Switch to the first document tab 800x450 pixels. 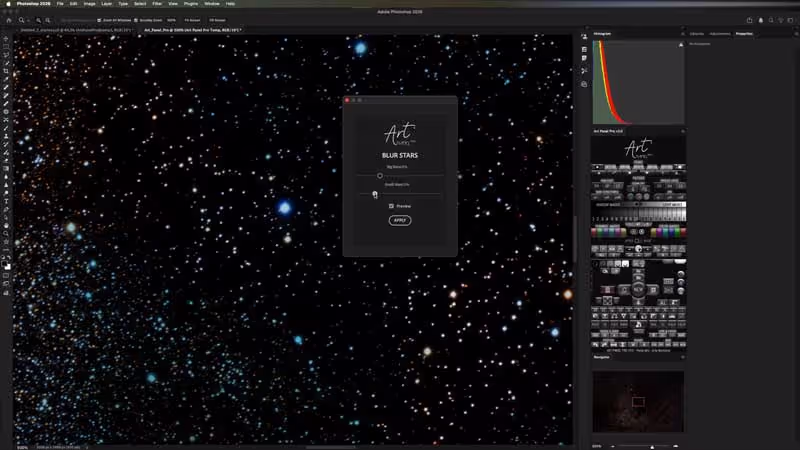click(76, 30)
